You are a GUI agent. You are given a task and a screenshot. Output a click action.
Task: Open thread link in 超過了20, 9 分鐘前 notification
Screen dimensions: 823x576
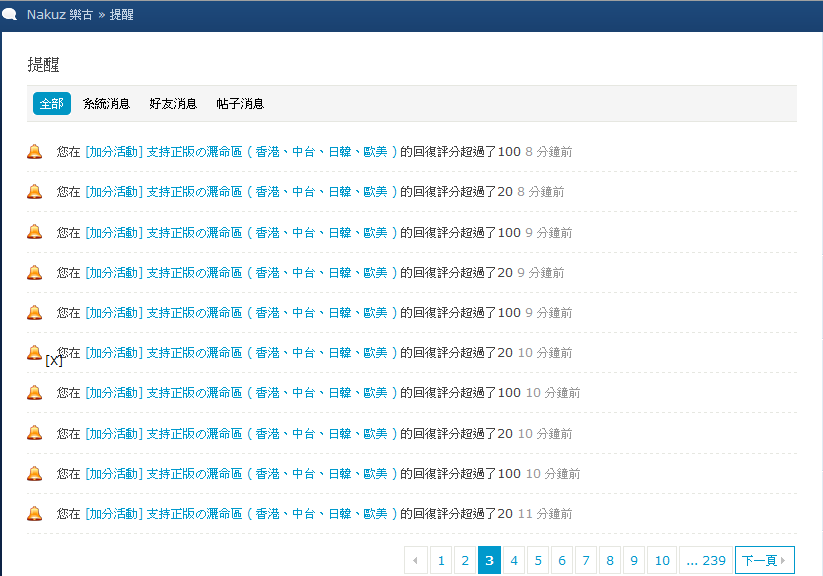tap(241, 273)
